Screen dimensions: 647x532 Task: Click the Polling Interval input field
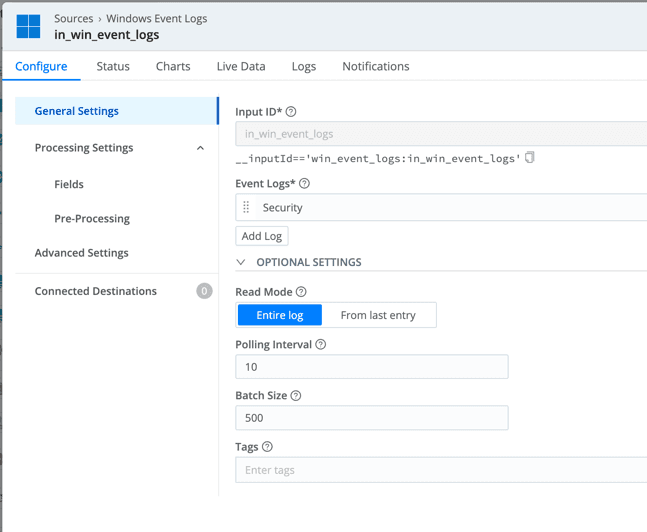(x=371, y=367)
